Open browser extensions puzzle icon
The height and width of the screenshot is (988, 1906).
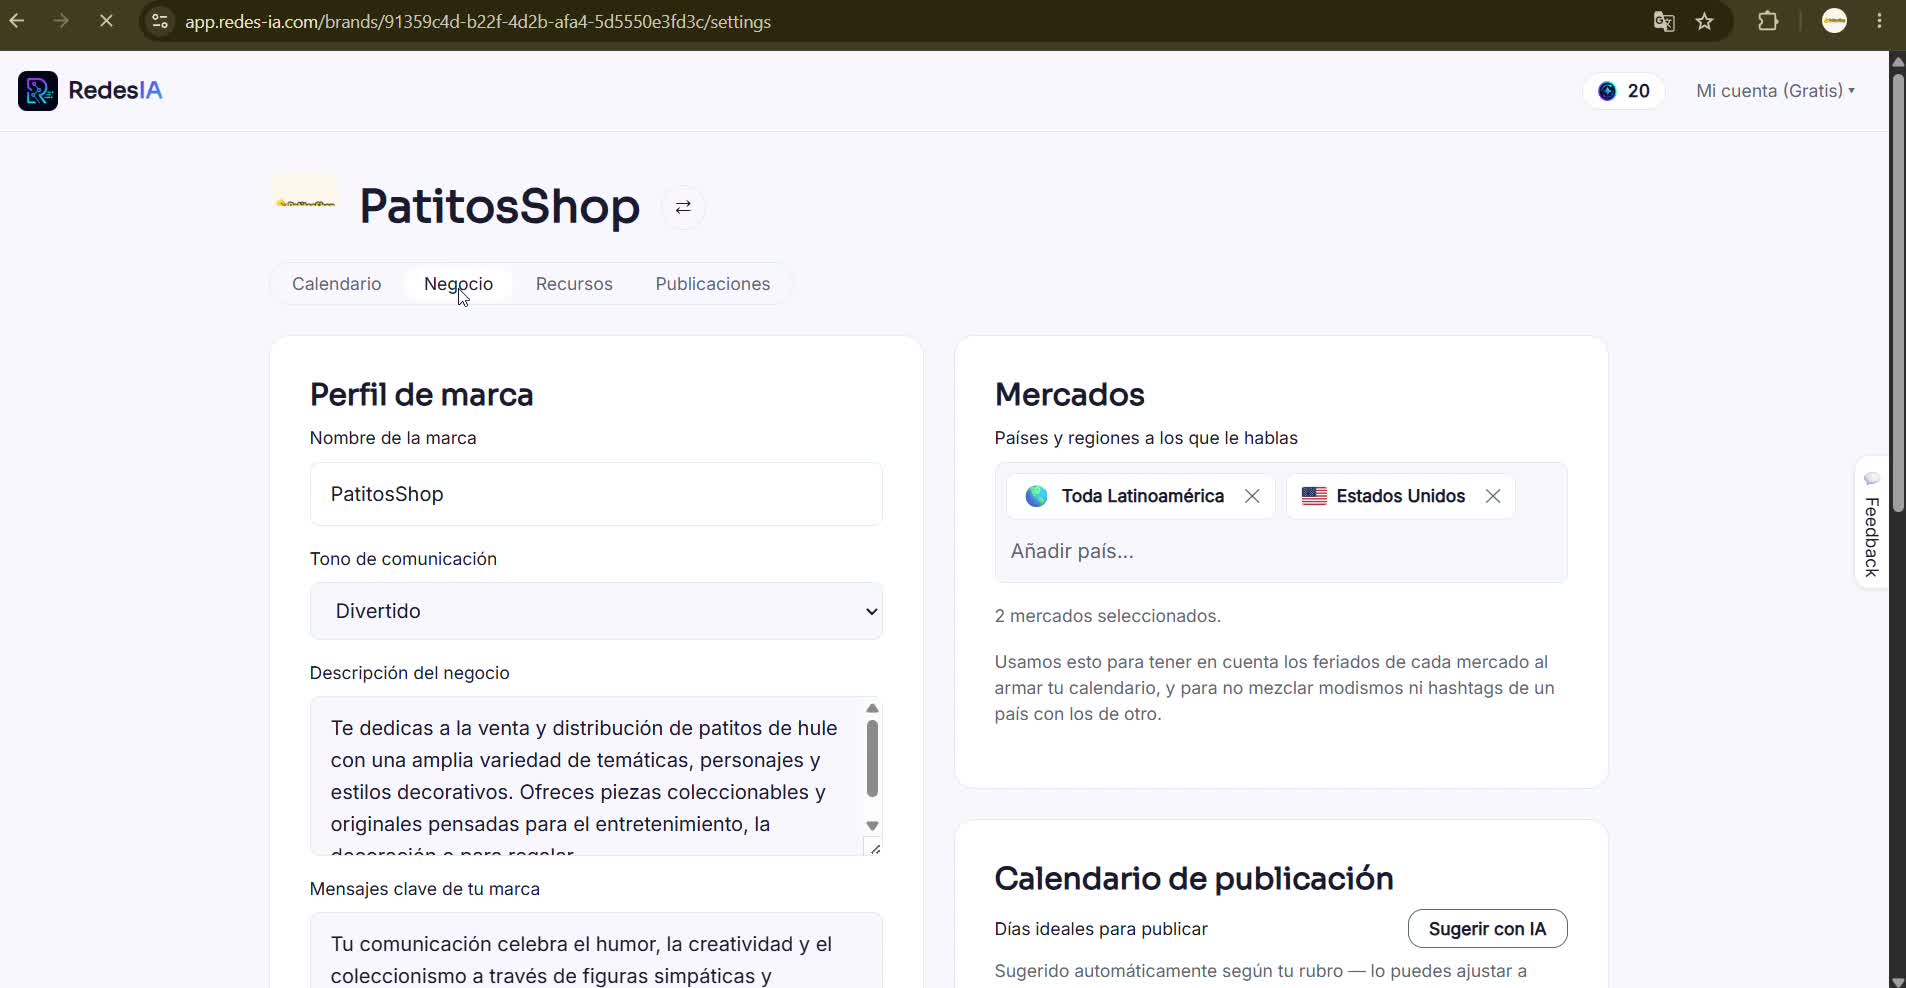1768,21
